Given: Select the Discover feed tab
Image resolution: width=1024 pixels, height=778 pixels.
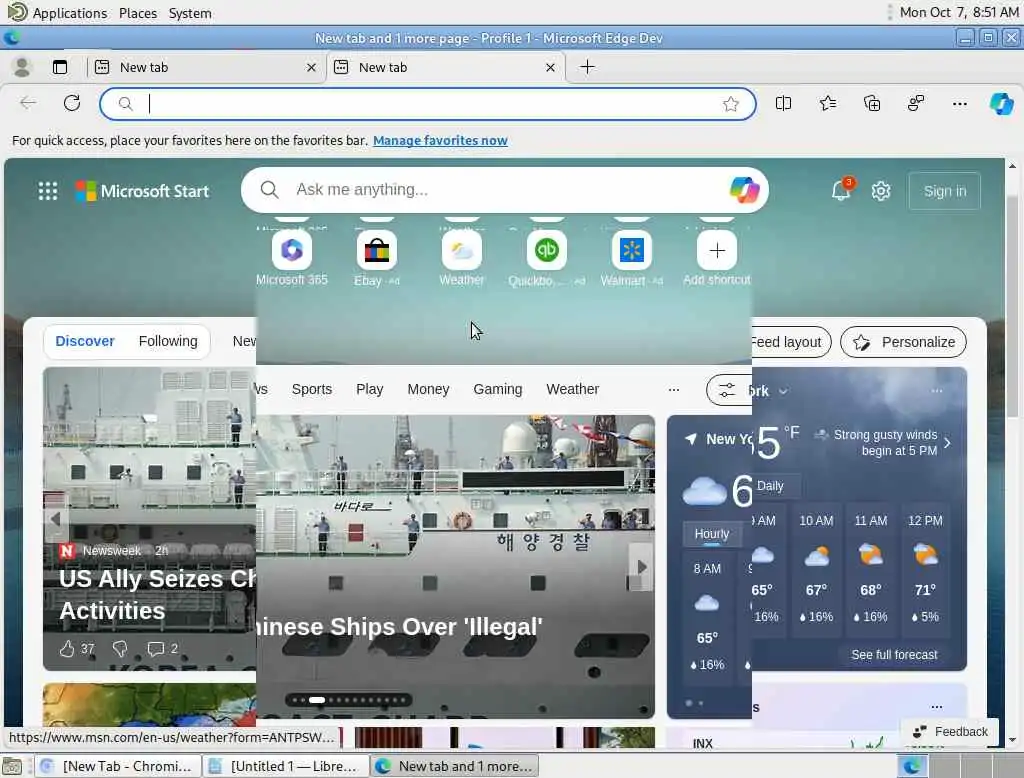Looking at the screenshot, I should 85,341.
